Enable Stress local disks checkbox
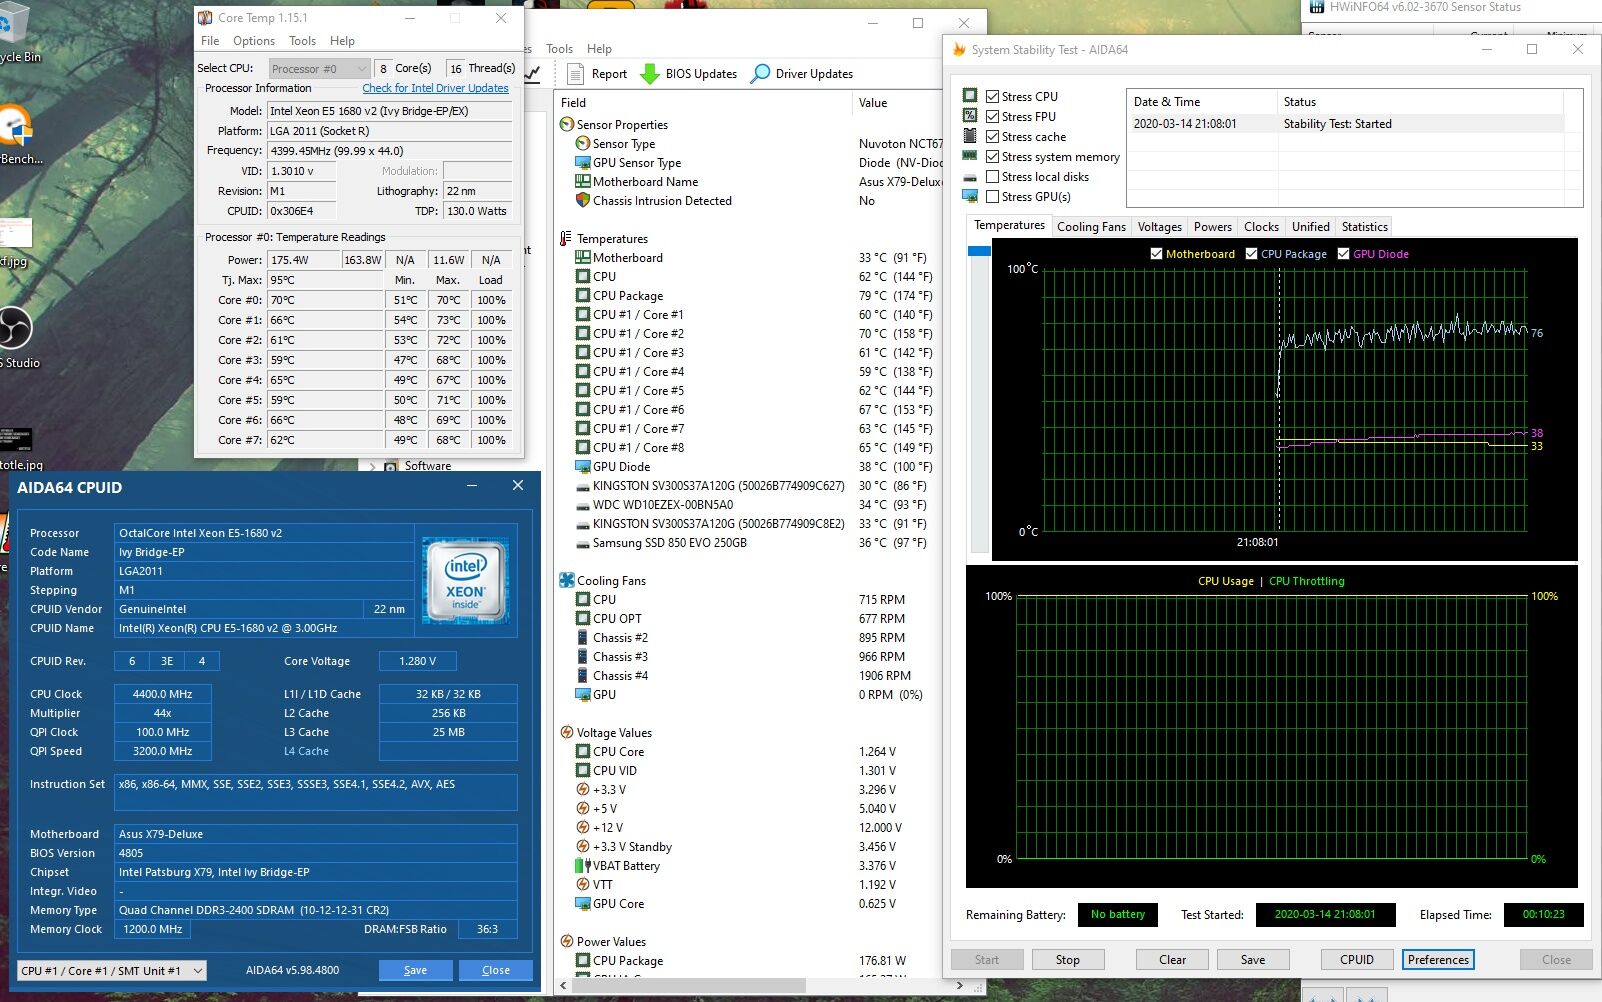The width and height of the screenshot is (1602, 1002). [x=993, y=176]
